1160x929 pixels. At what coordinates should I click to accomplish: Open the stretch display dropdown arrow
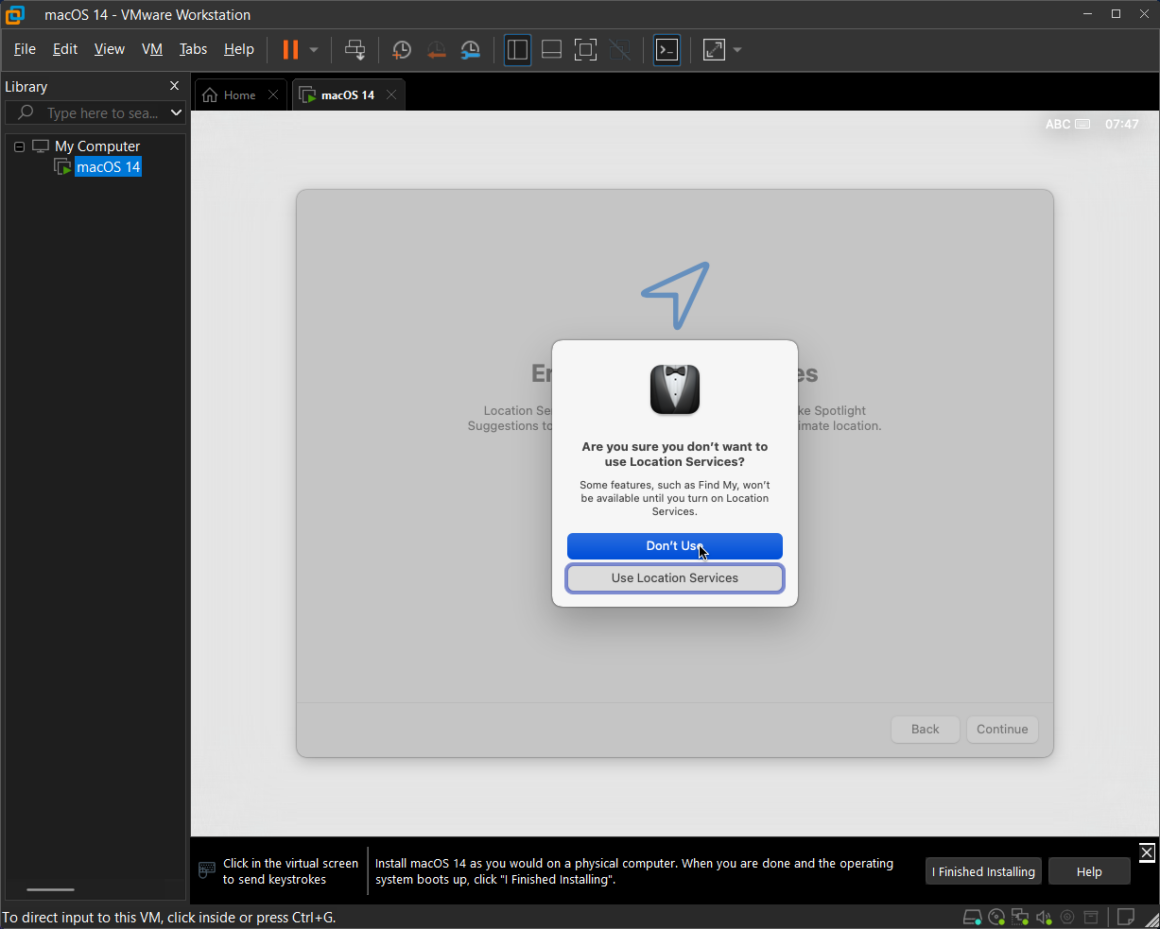click(737, 50)
